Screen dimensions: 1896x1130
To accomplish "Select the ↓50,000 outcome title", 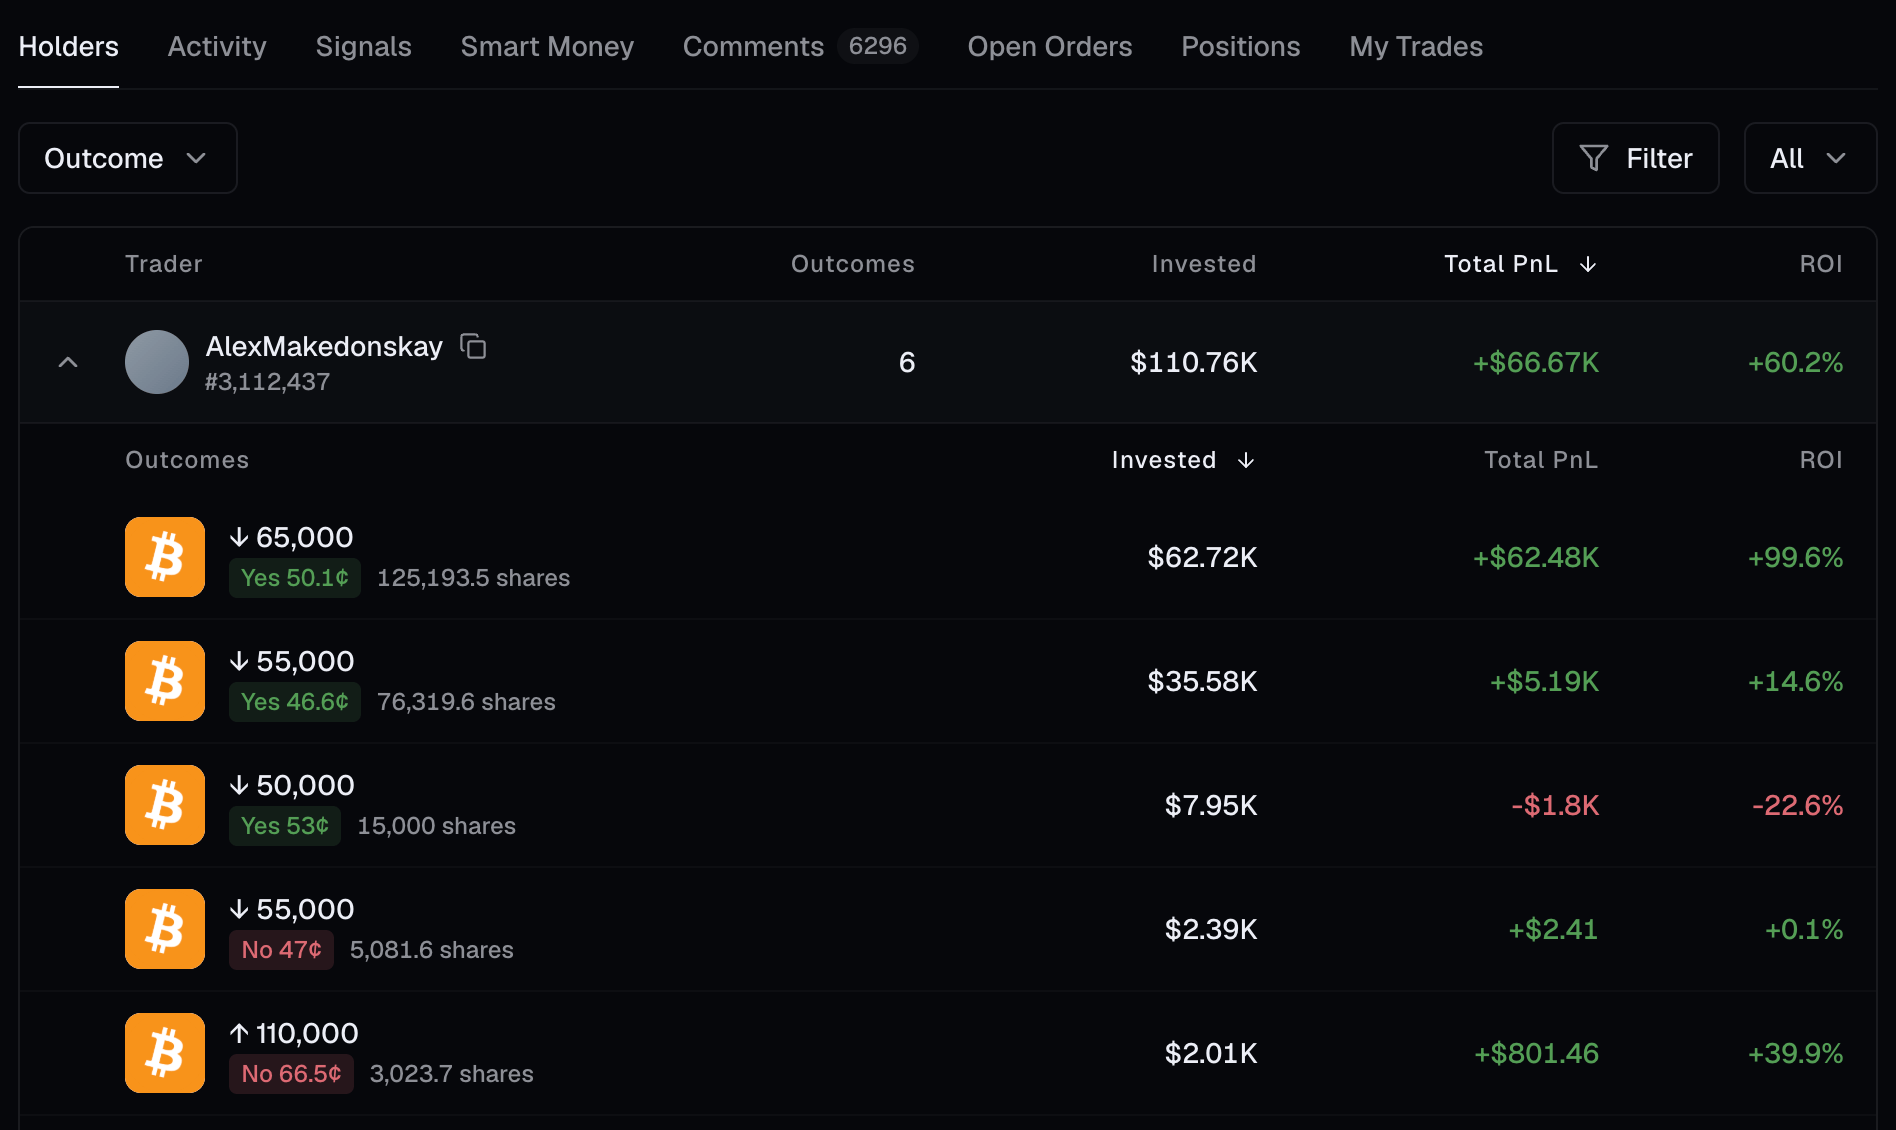I will click(292, 785).
